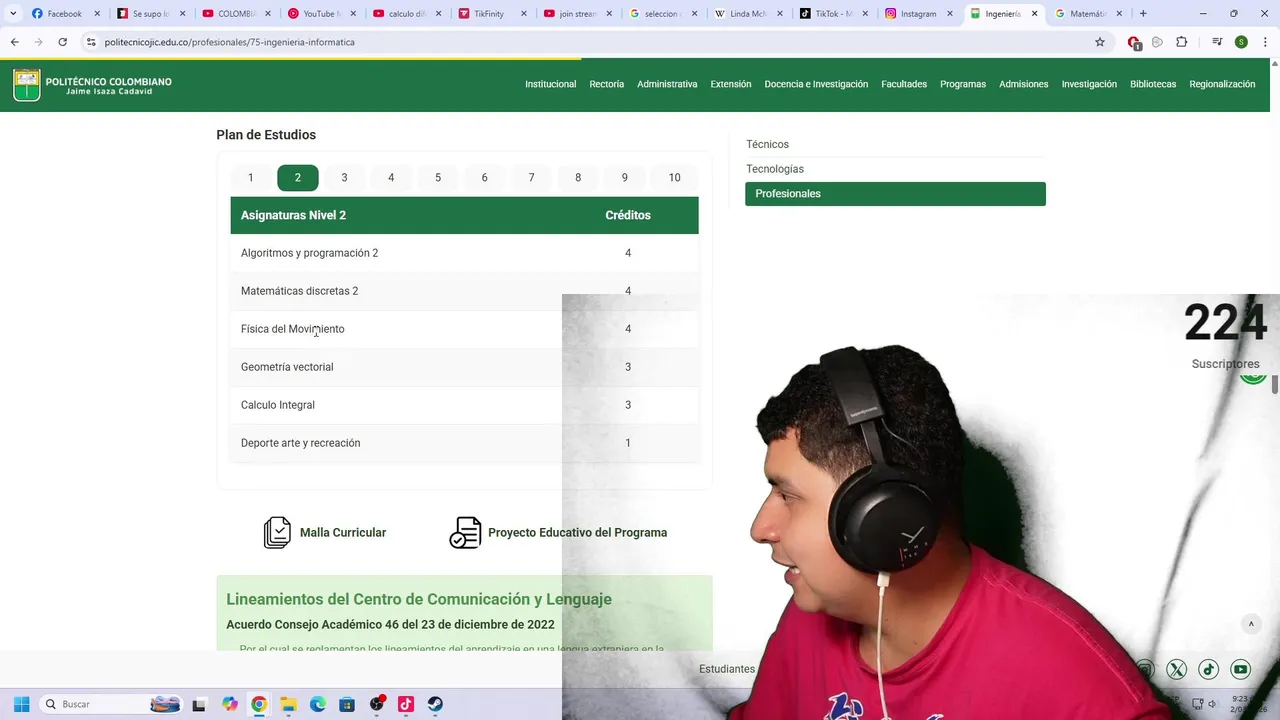This screenshot has height=720, width=1280.
Task: Open Copilot from the taskbar
Action: coord(230,704)
